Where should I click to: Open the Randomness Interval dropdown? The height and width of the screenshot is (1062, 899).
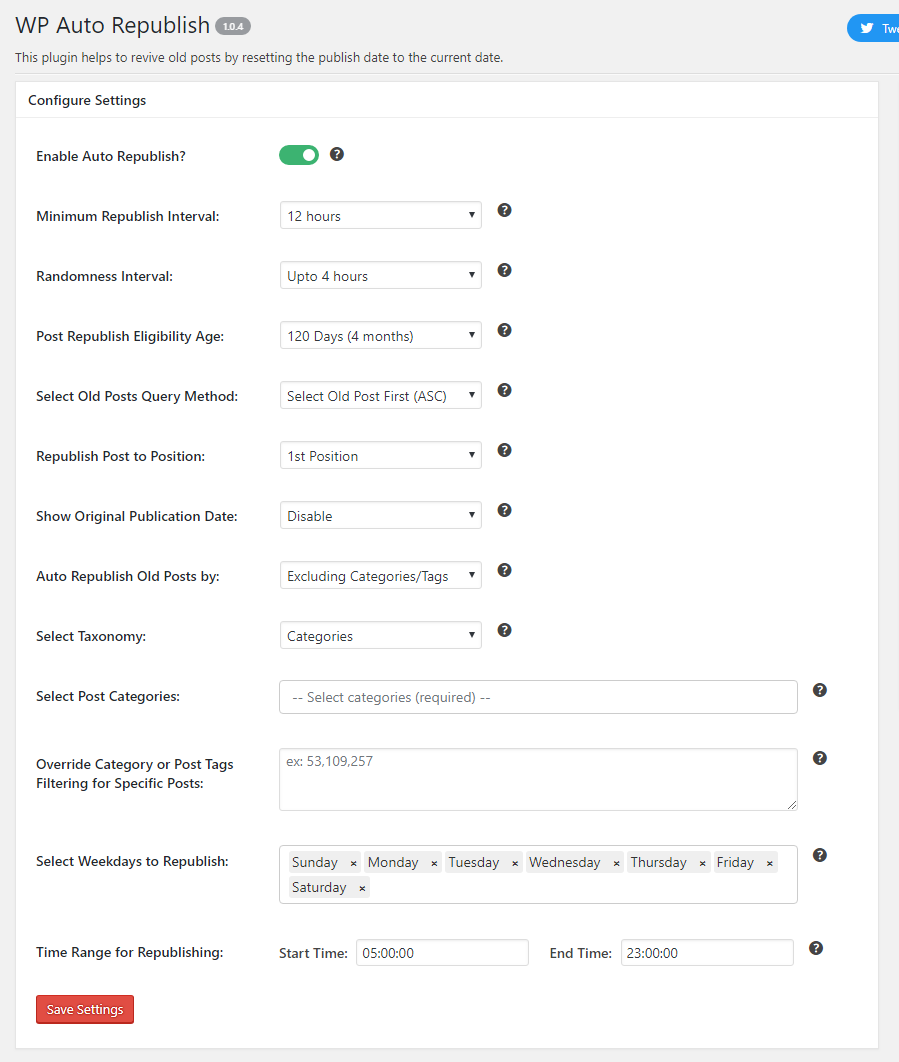380,276
